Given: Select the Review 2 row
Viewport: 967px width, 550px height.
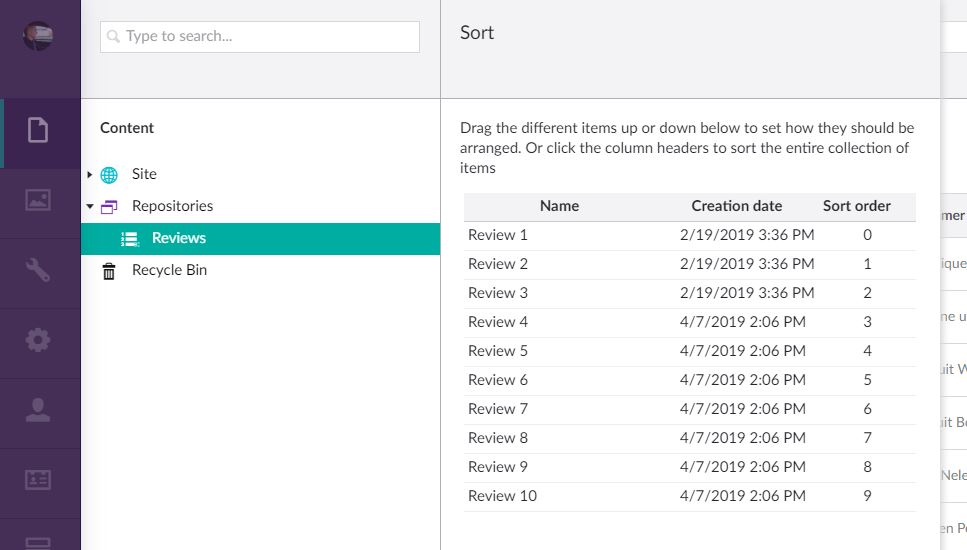Looking at the screenshot, I should pyautogui.click(x=689, y=265).
